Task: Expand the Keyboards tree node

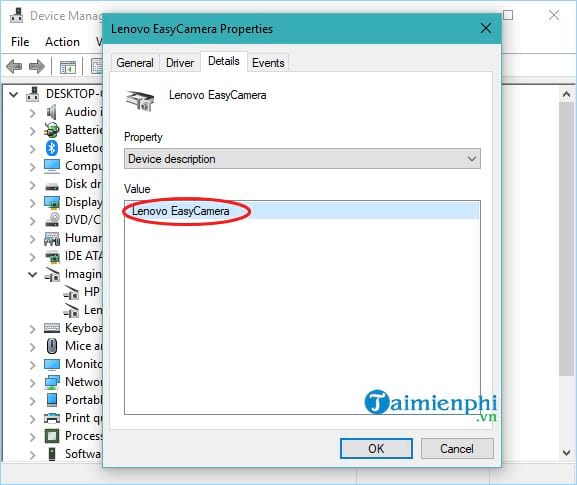Action: click(x=33, y=329)
